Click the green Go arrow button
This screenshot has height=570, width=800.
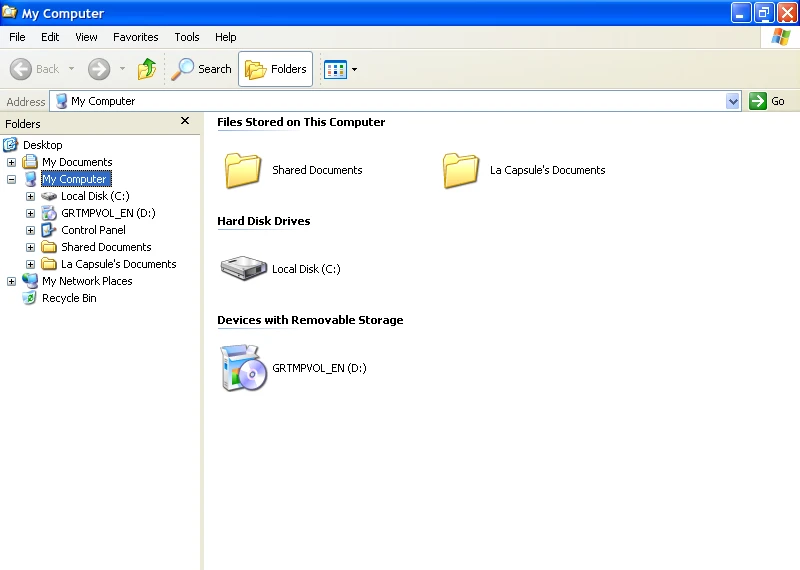point(758,101)
